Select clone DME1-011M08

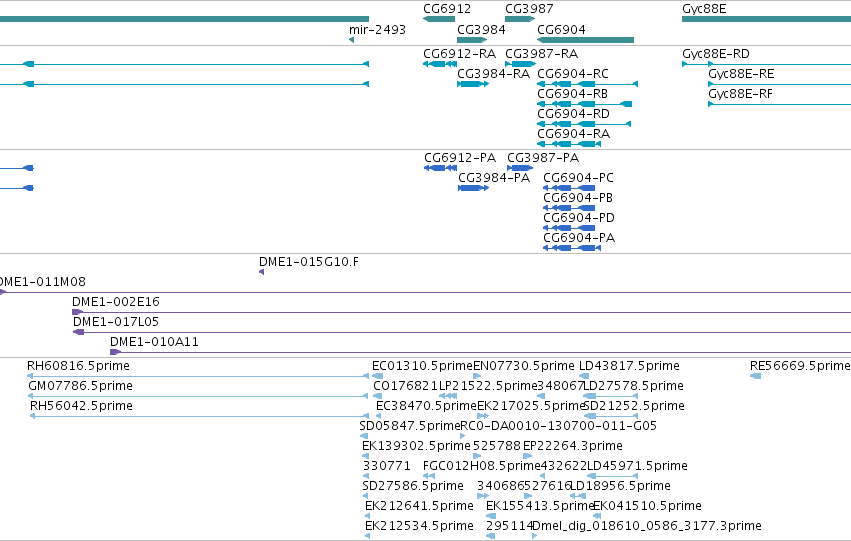[426, 292]
